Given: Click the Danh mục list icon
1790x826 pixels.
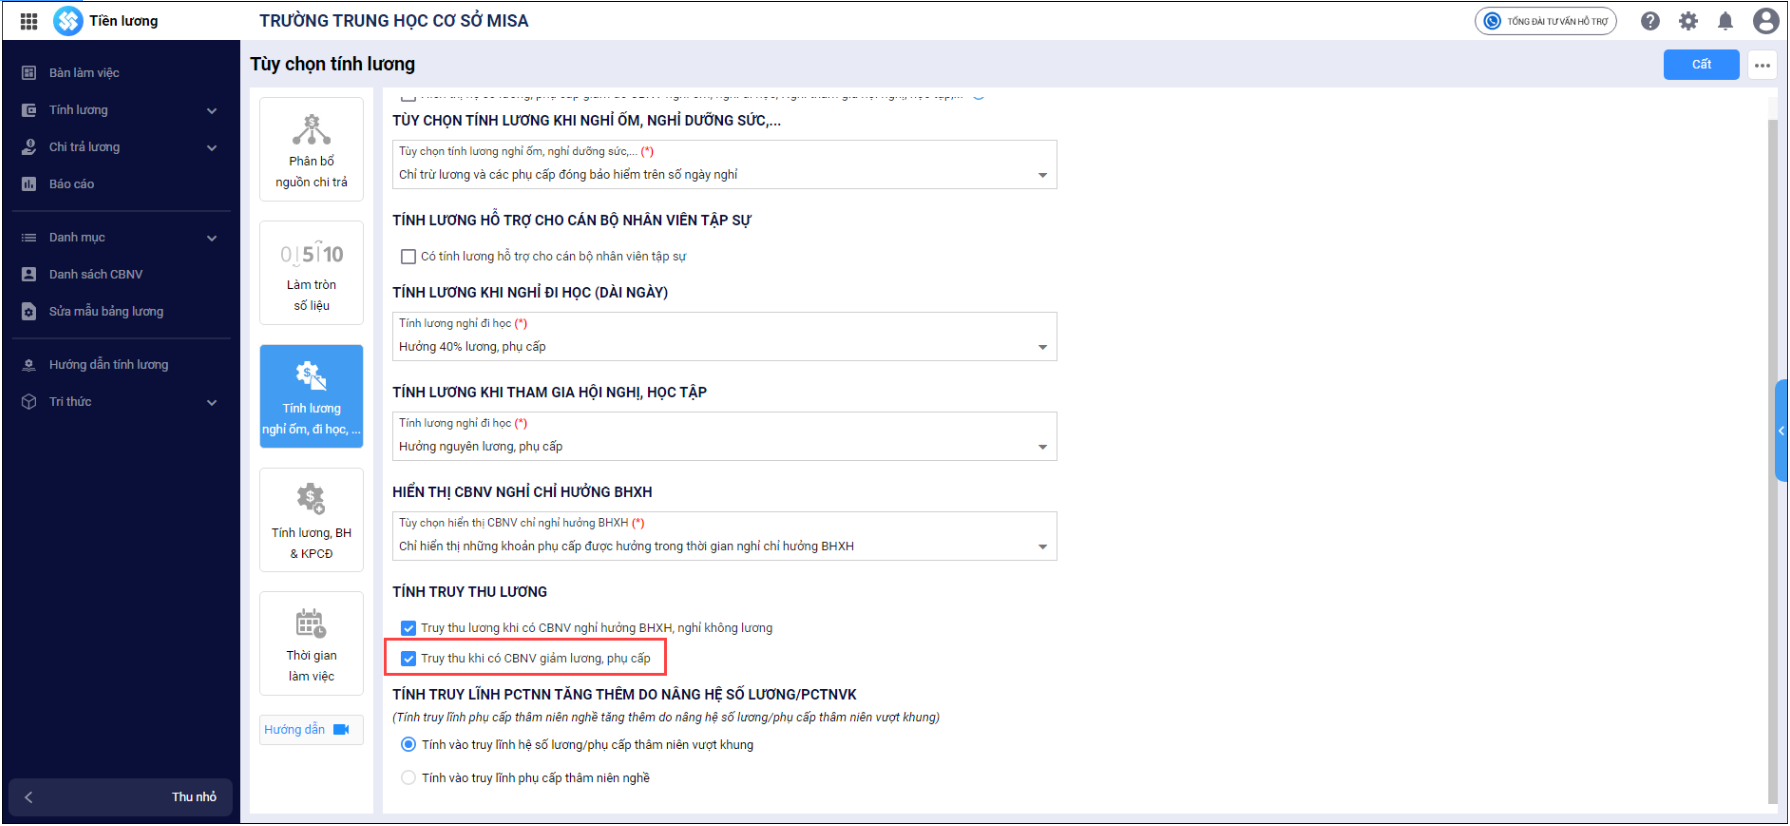Looking at the screenshot, I should point(29,238).
